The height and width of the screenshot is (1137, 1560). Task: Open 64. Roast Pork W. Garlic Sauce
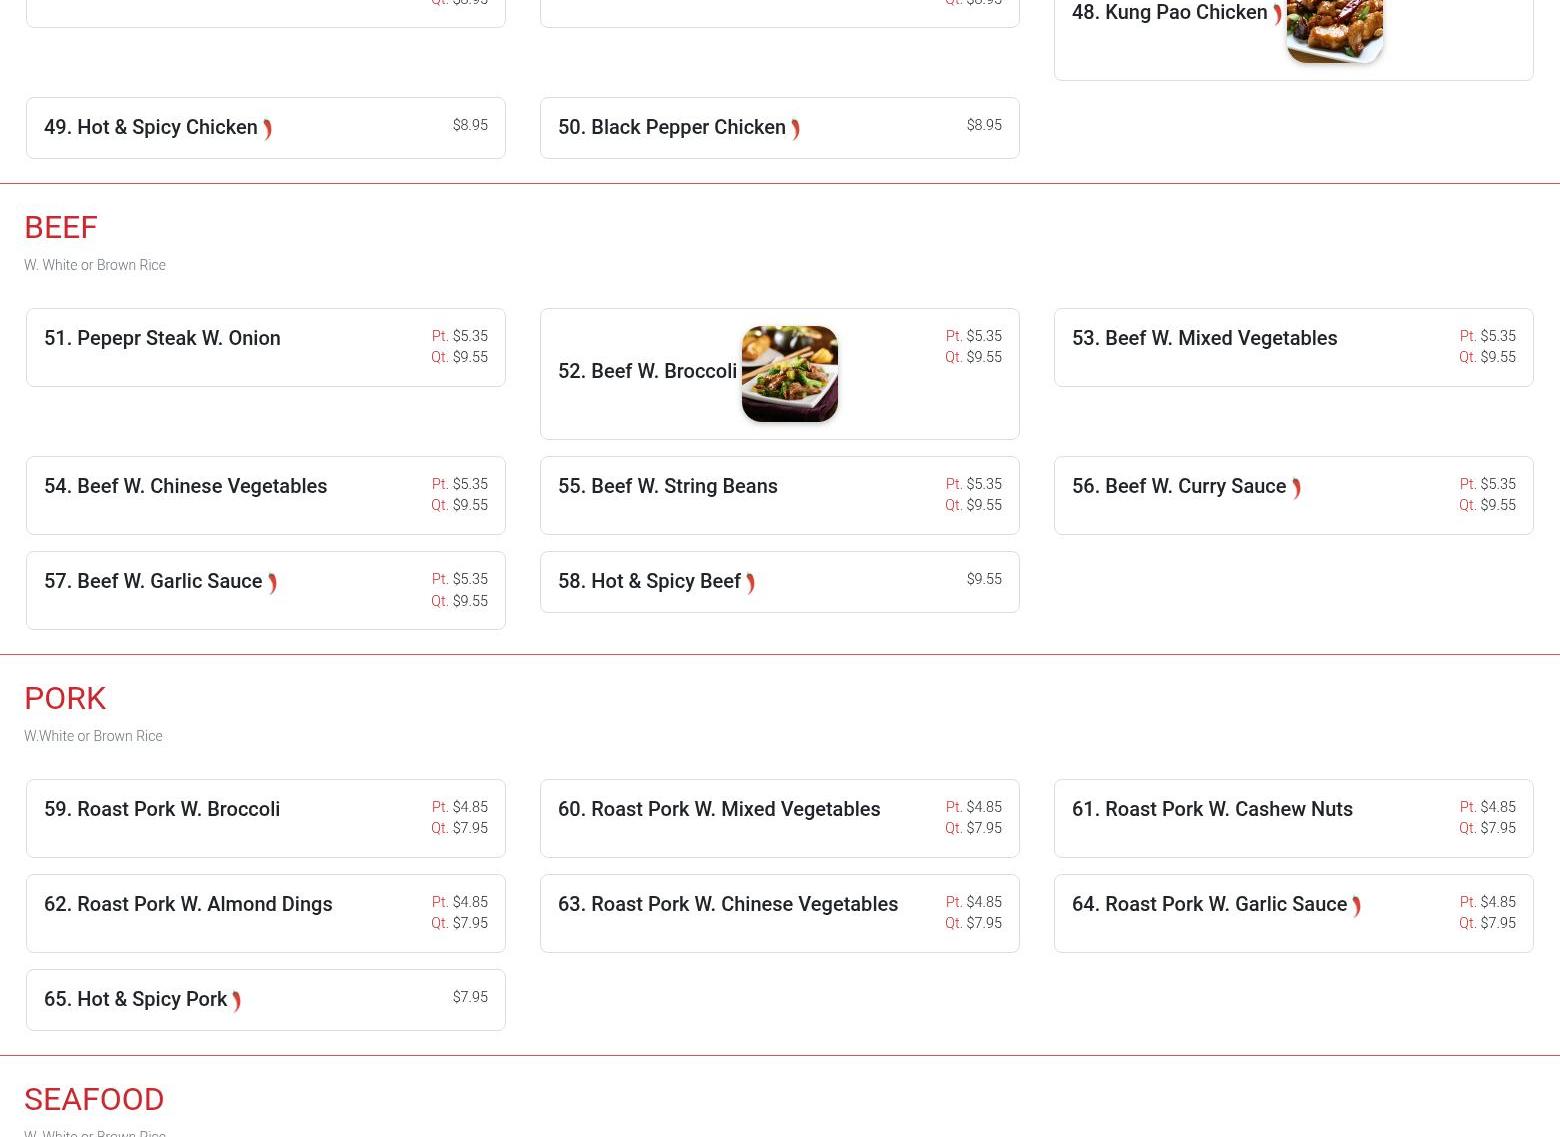(x=1294, y=914)
